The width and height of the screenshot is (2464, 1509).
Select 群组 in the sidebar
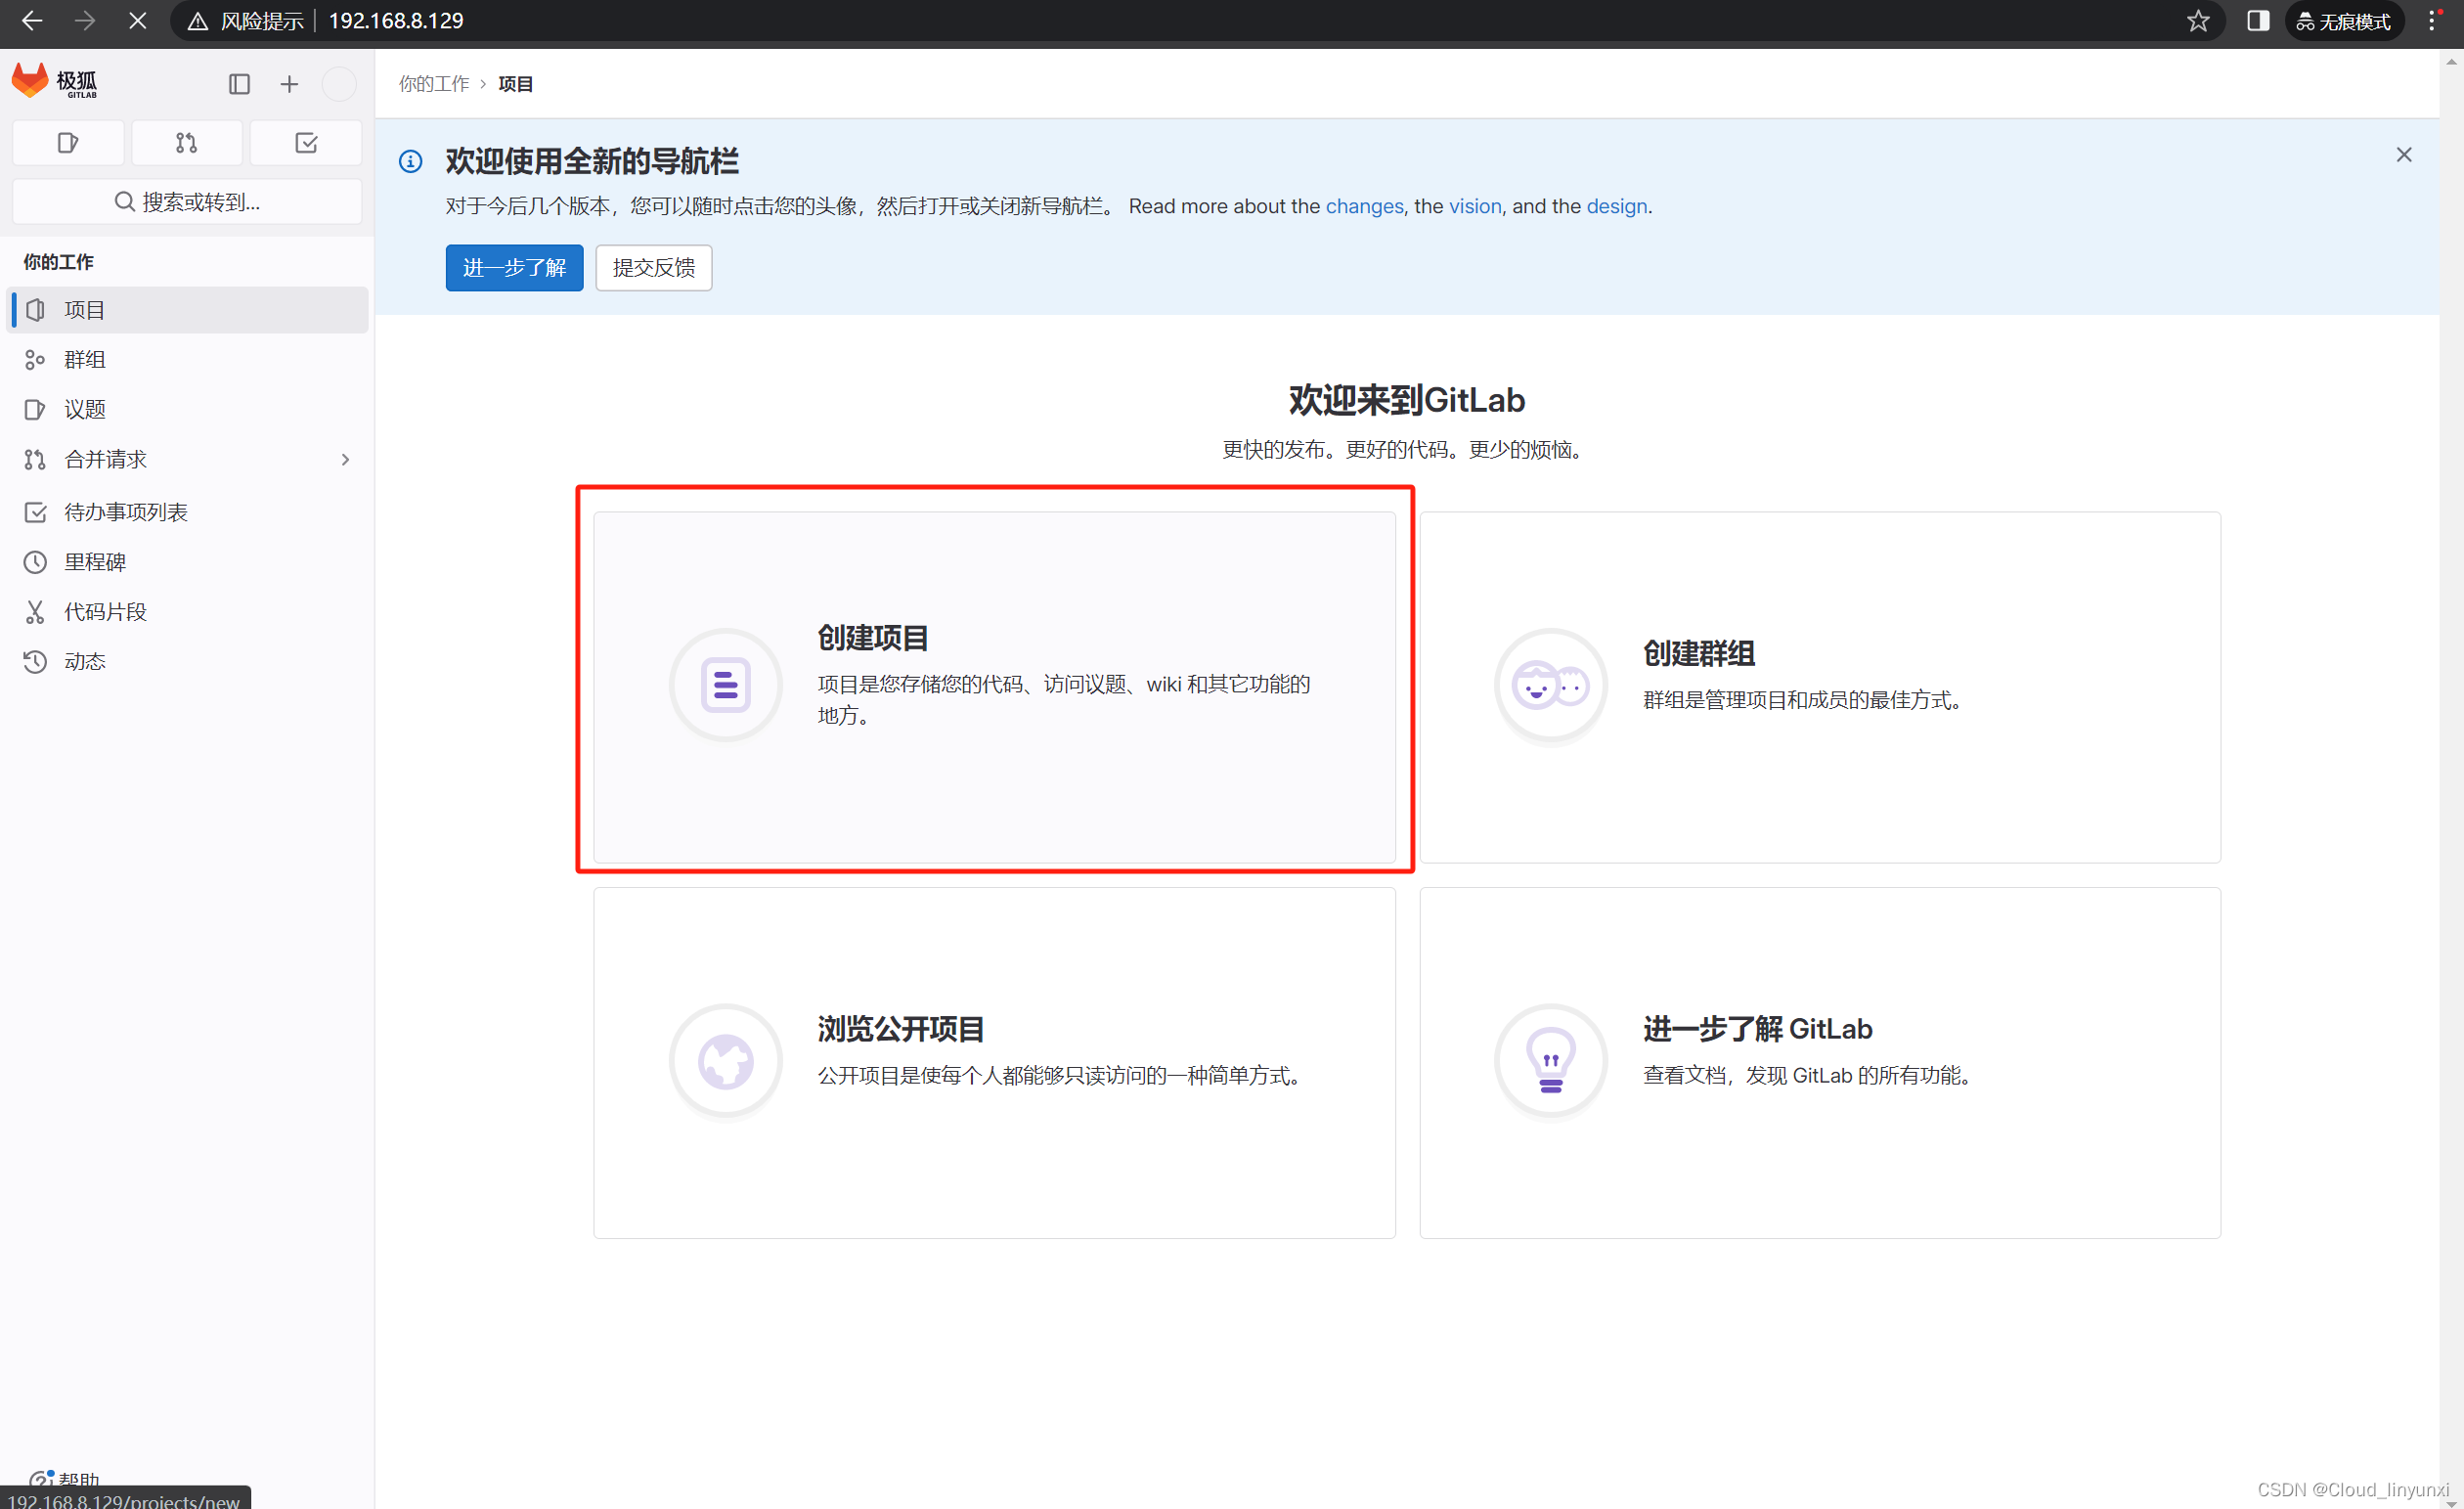point(85,359)
